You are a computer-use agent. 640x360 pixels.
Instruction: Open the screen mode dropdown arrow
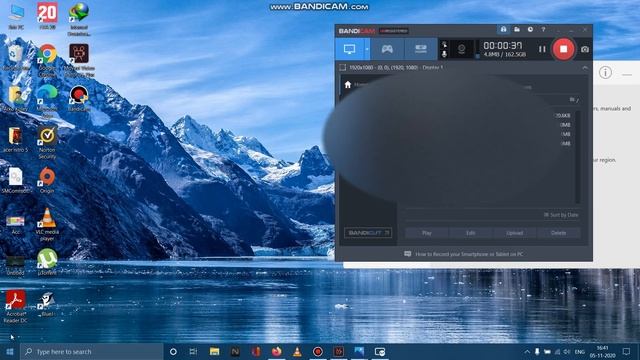[367, 49]
